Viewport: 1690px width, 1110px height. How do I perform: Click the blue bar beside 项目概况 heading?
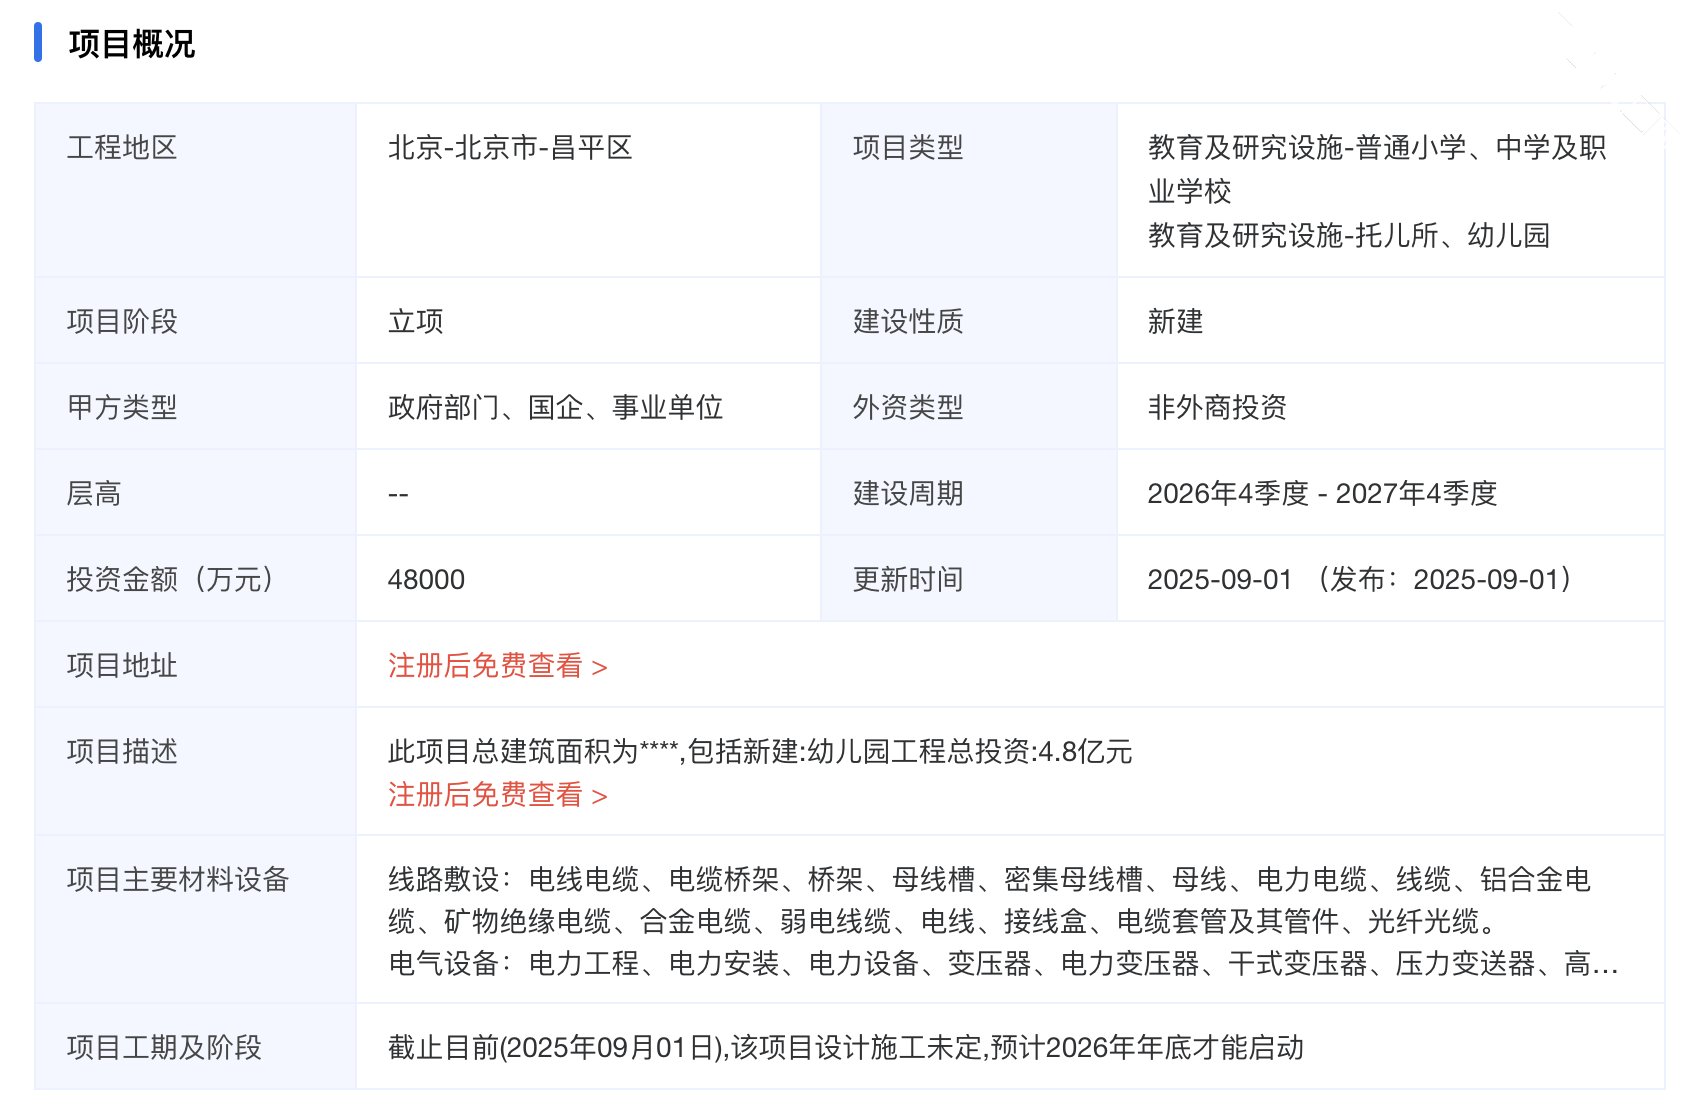tap(38, 43)
